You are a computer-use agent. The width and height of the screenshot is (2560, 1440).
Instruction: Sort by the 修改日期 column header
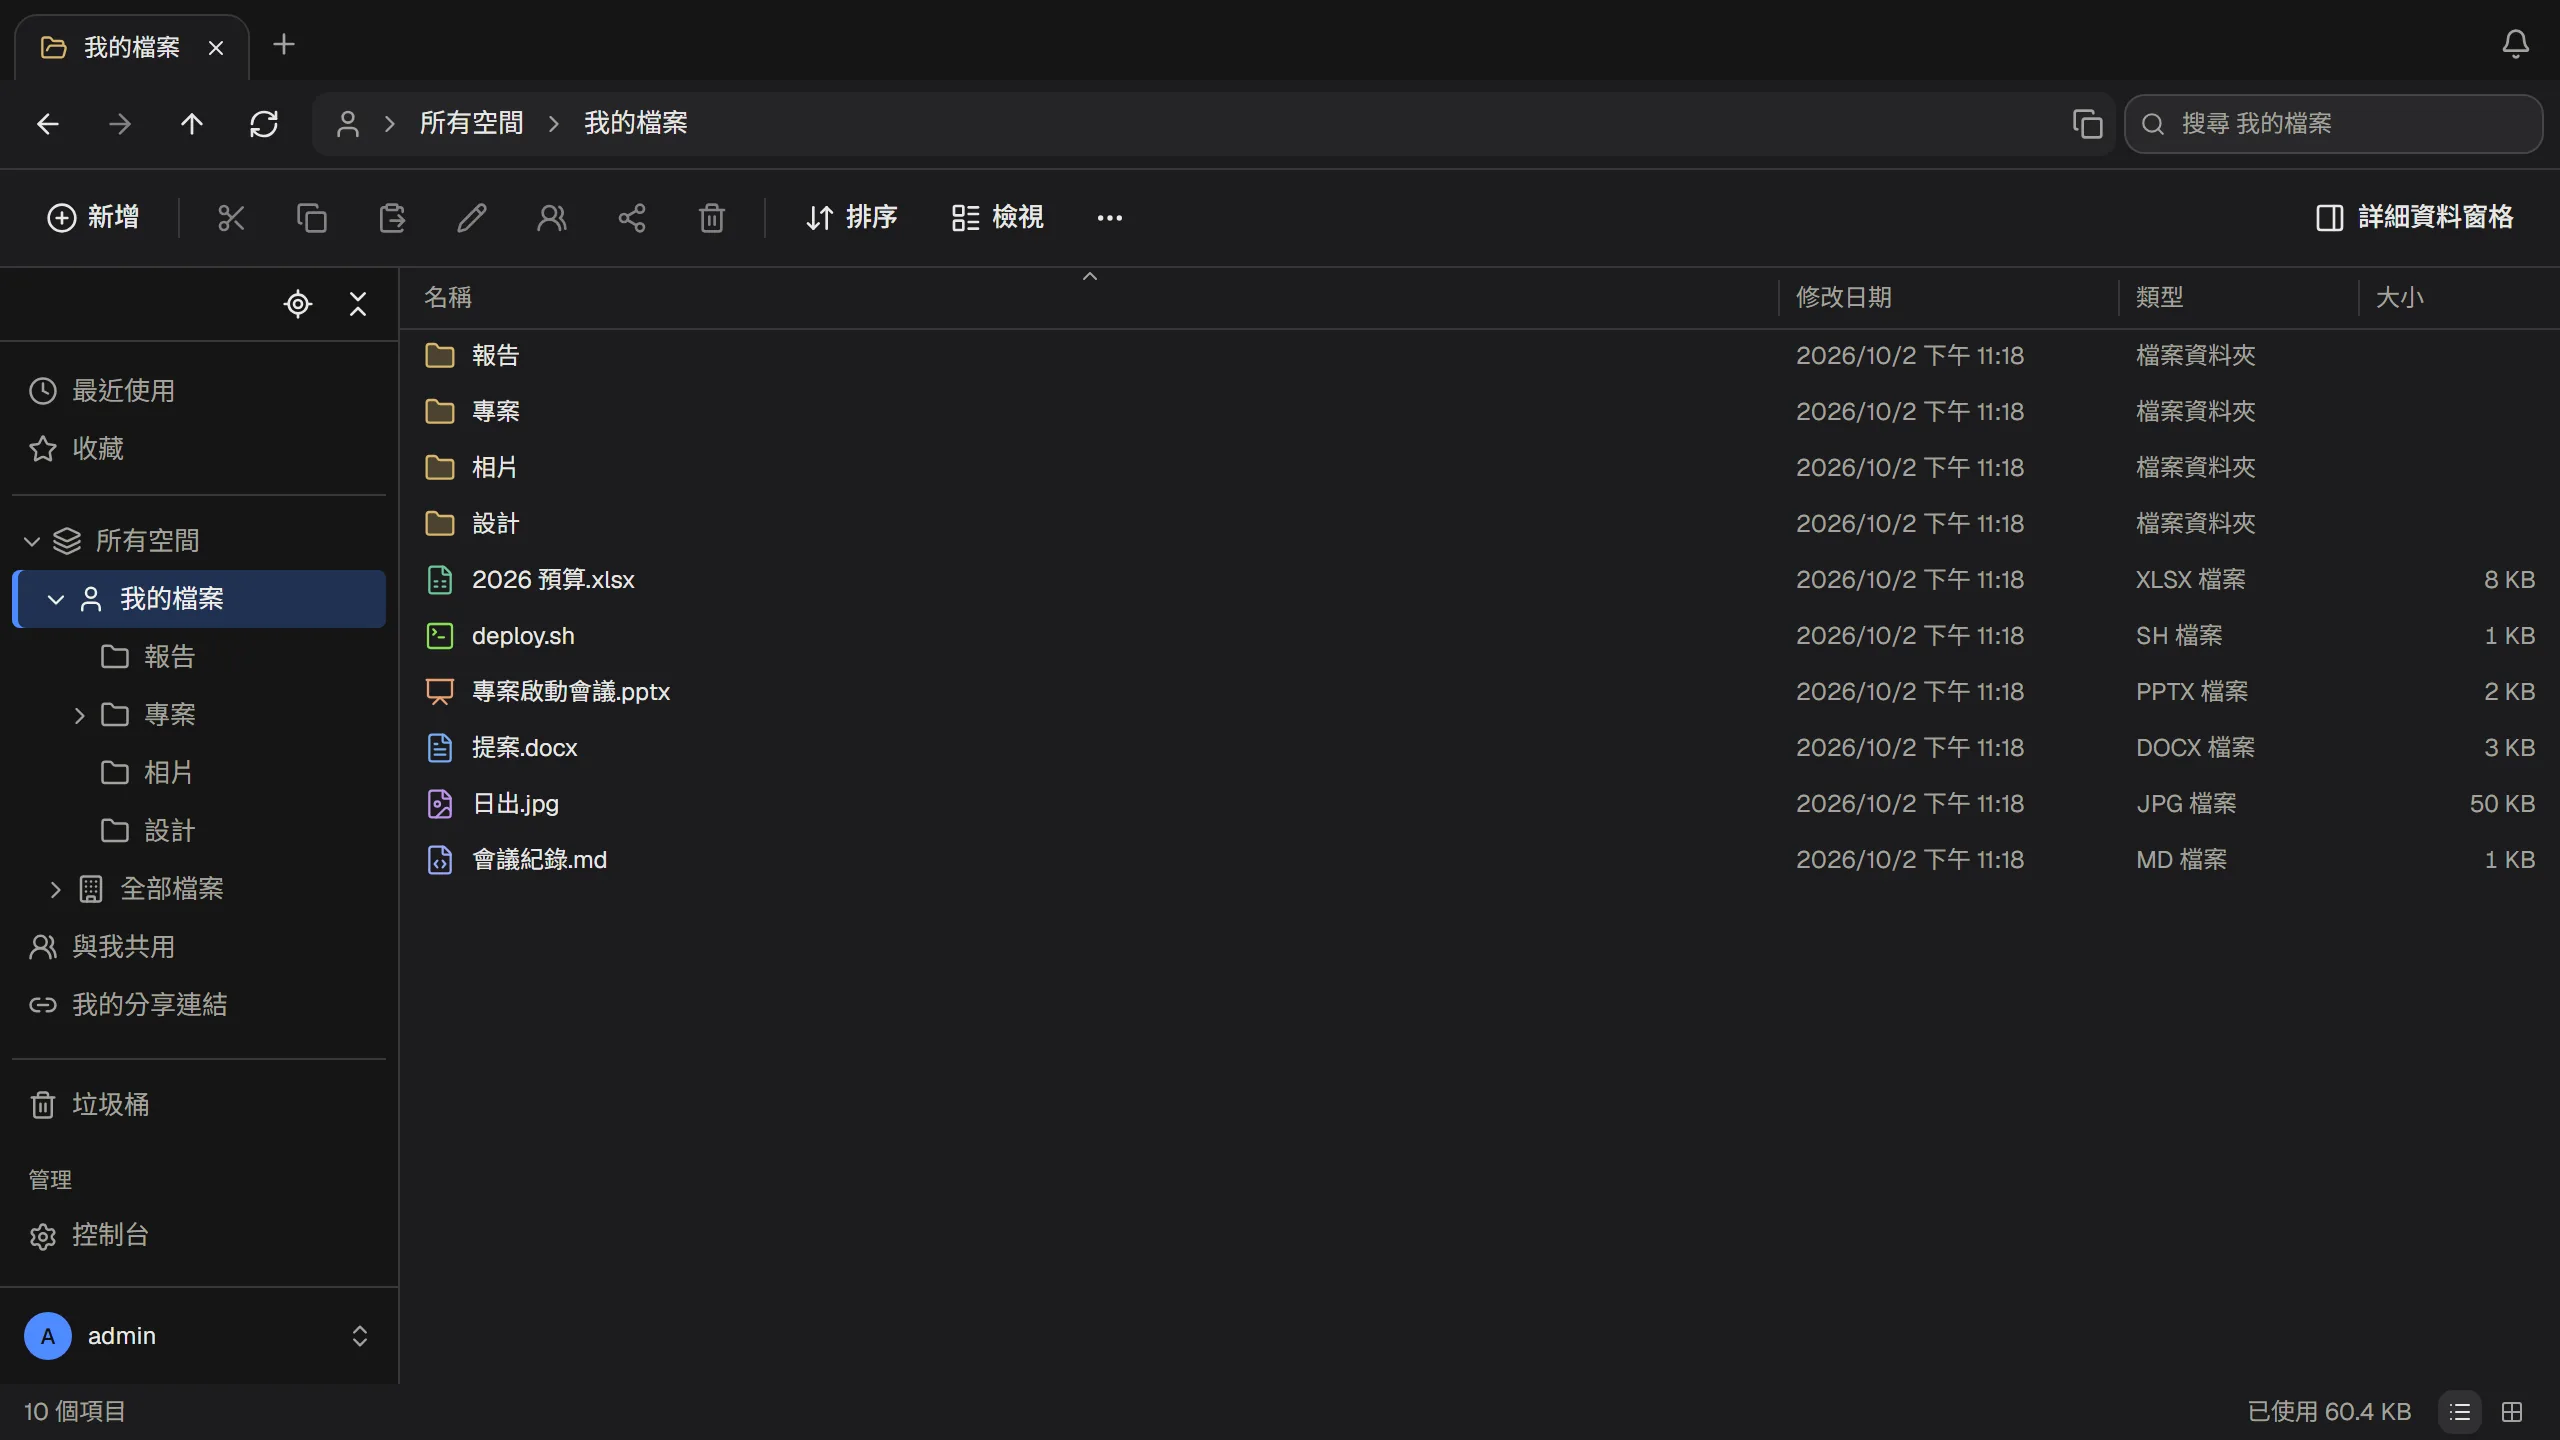(1948, 298)
